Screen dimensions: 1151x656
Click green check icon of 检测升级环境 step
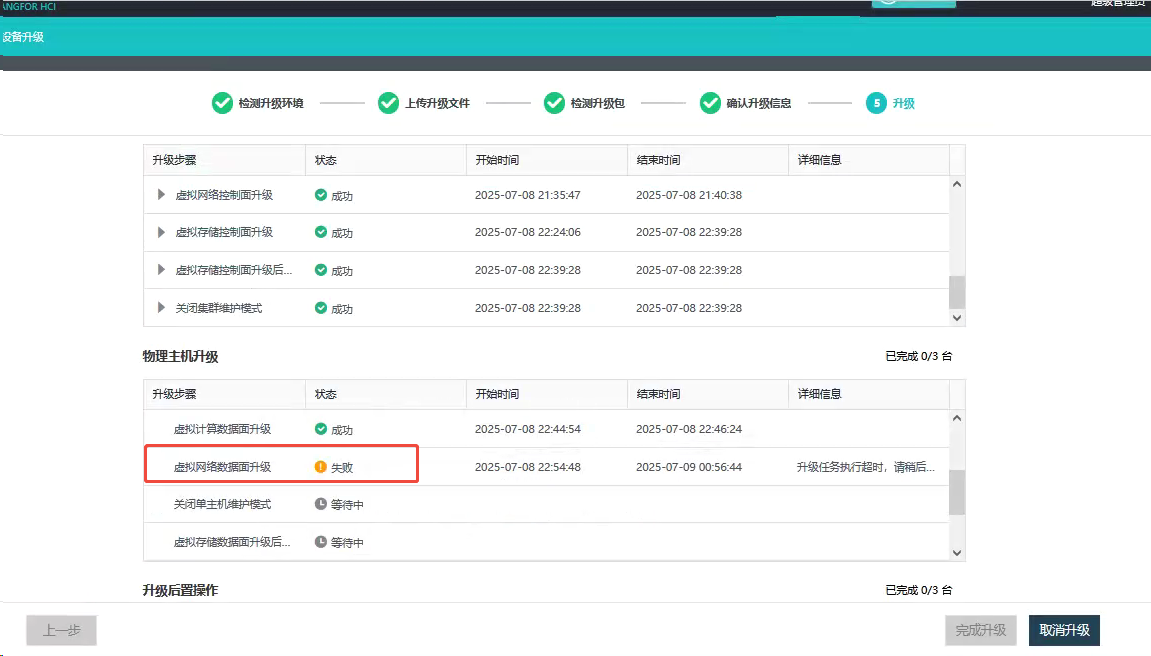(222, 103)
